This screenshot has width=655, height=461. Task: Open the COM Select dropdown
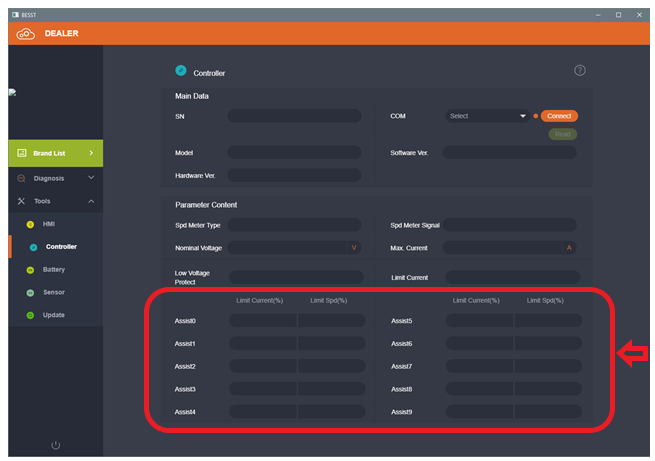point(487,116)
